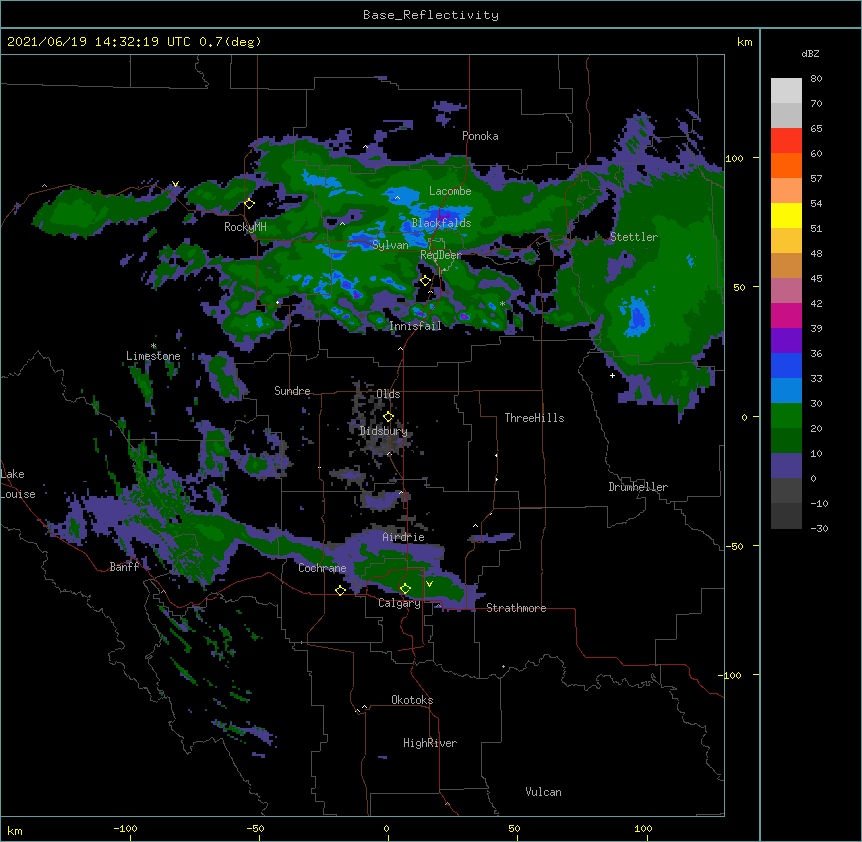Click the asterisk marker above Limestone label
Image resolution: width=862 pixels, height=842 pixels.
point(153,346)
